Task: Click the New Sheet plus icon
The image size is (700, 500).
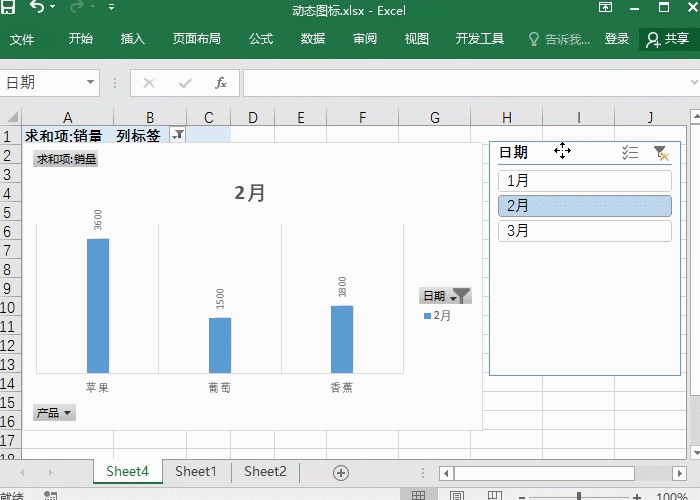Action: (341, 473)
